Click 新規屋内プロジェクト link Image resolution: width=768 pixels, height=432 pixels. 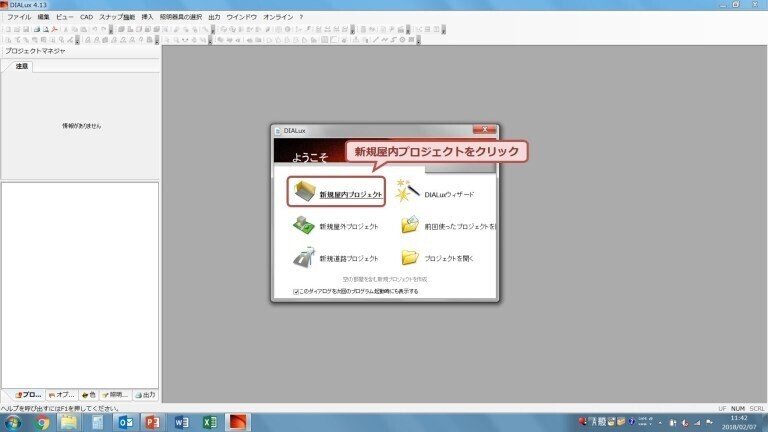coord(351,194)
